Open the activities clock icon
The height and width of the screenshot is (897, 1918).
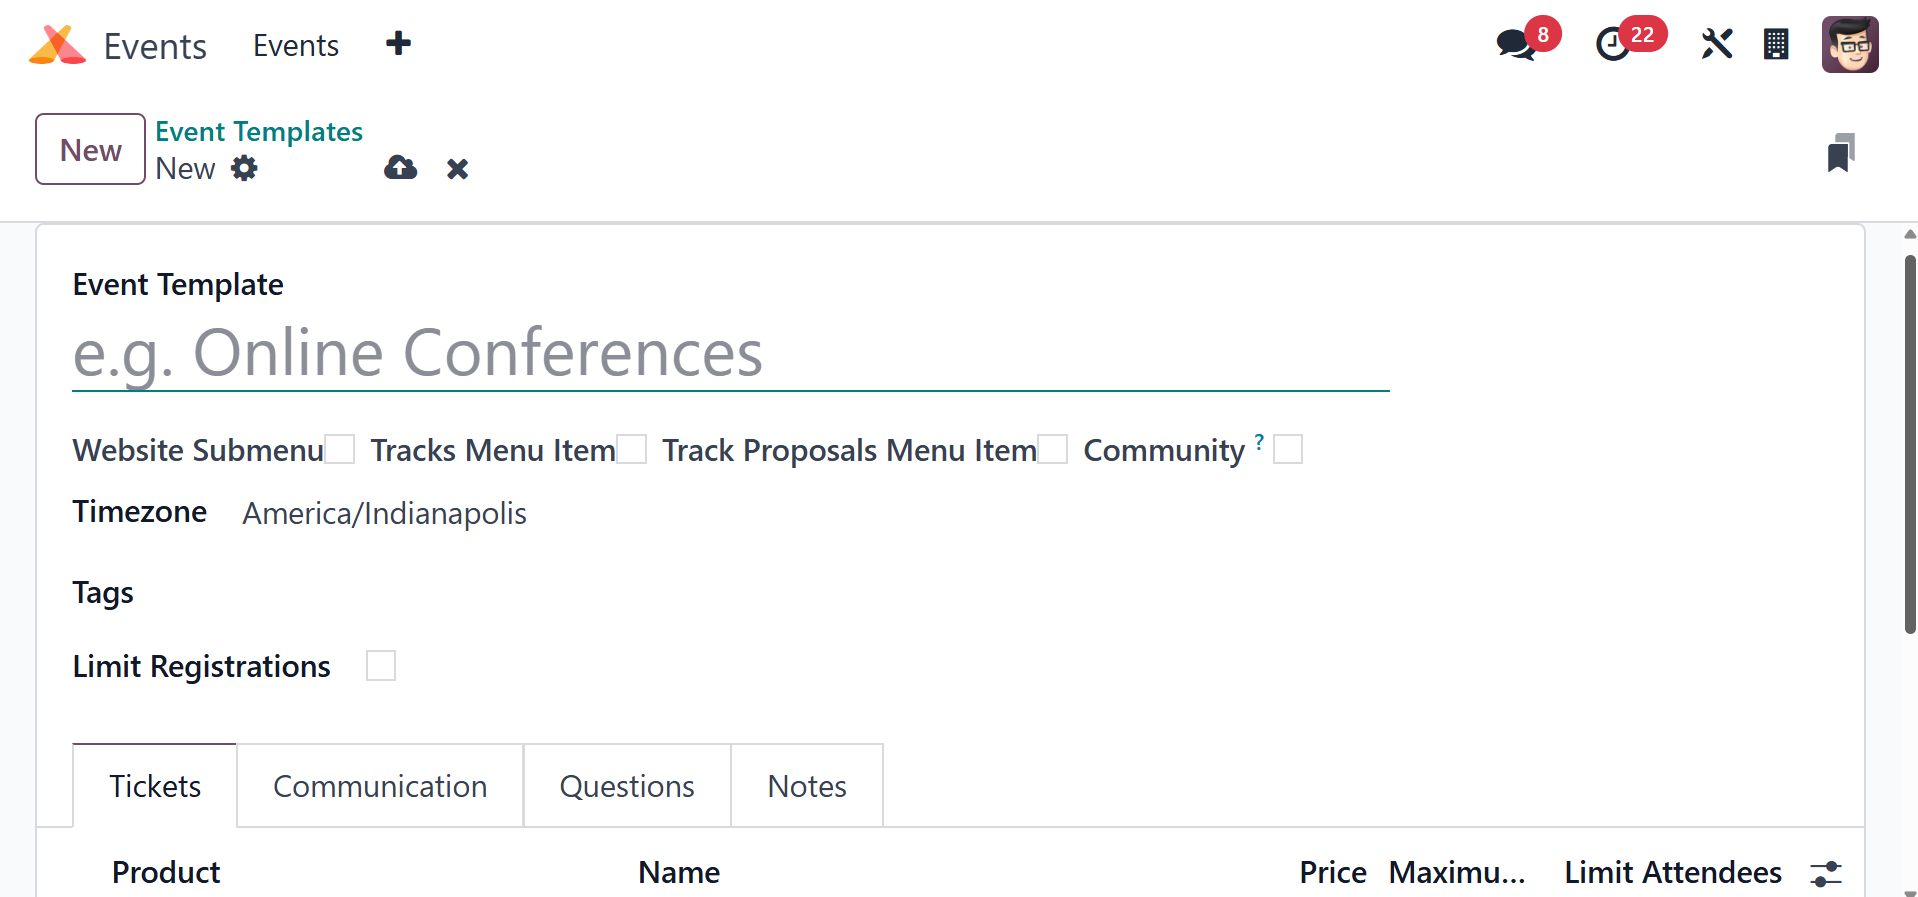click(1612, 45)
